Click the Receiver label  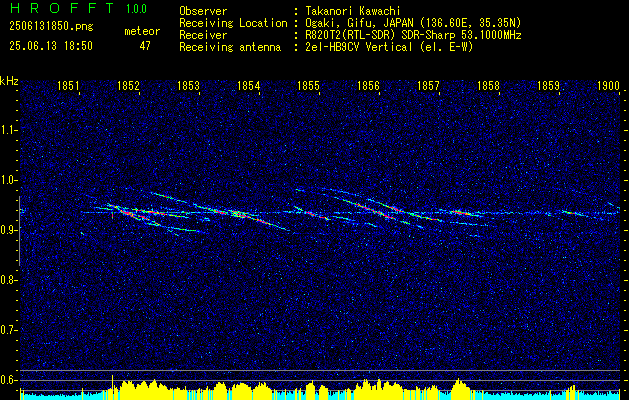(x=203, y=35)
